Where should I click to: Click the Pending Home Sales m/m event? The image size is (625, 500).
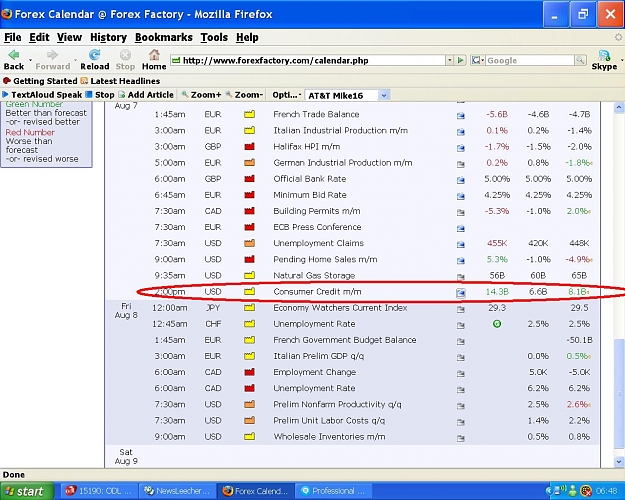(325, 259)
